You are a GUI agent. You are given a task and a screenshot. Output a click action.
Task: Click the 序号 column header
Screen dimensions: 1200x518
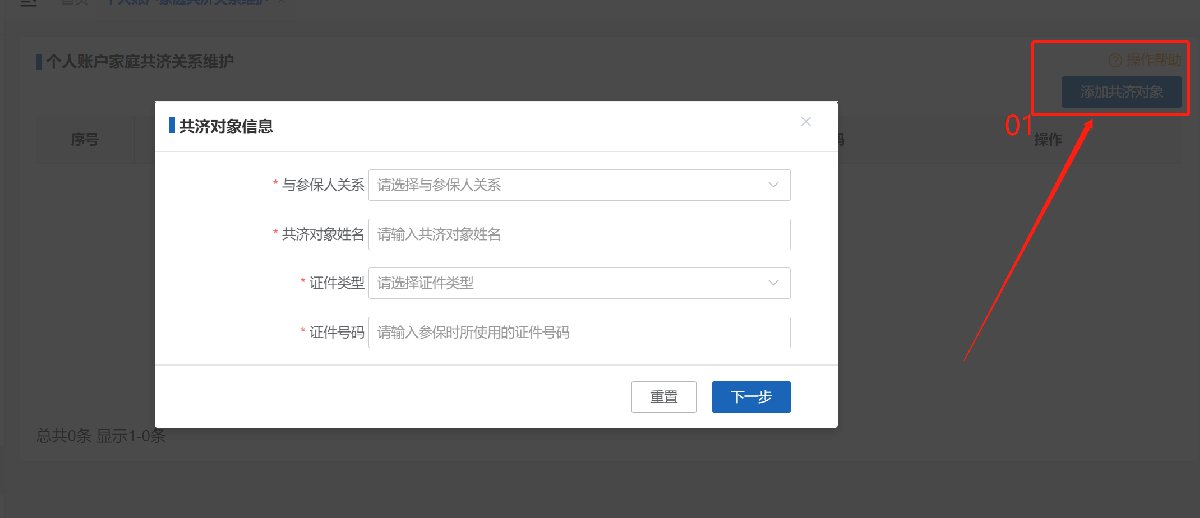pyautogui.click(x=84, y=140)
